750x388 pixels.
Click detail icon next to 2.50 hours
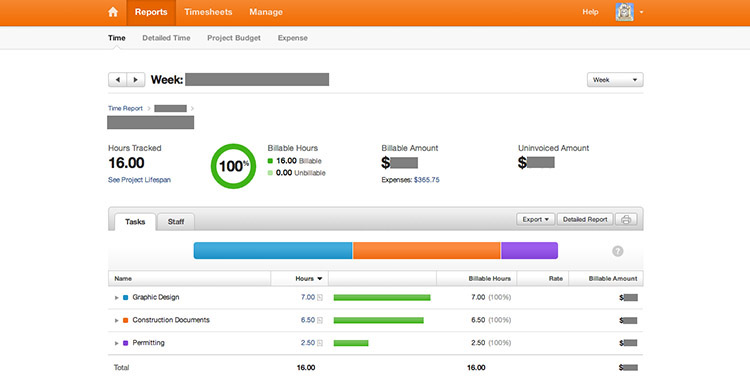[320, 344]
